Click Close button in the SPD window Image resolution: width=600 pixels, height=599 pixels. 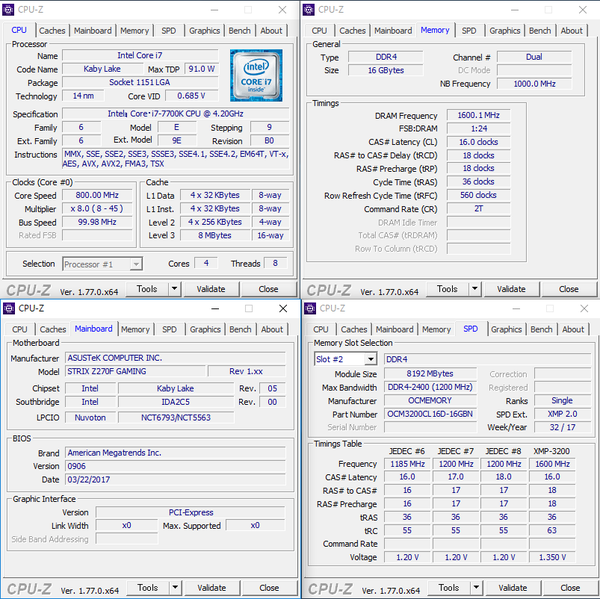[570, 588]
